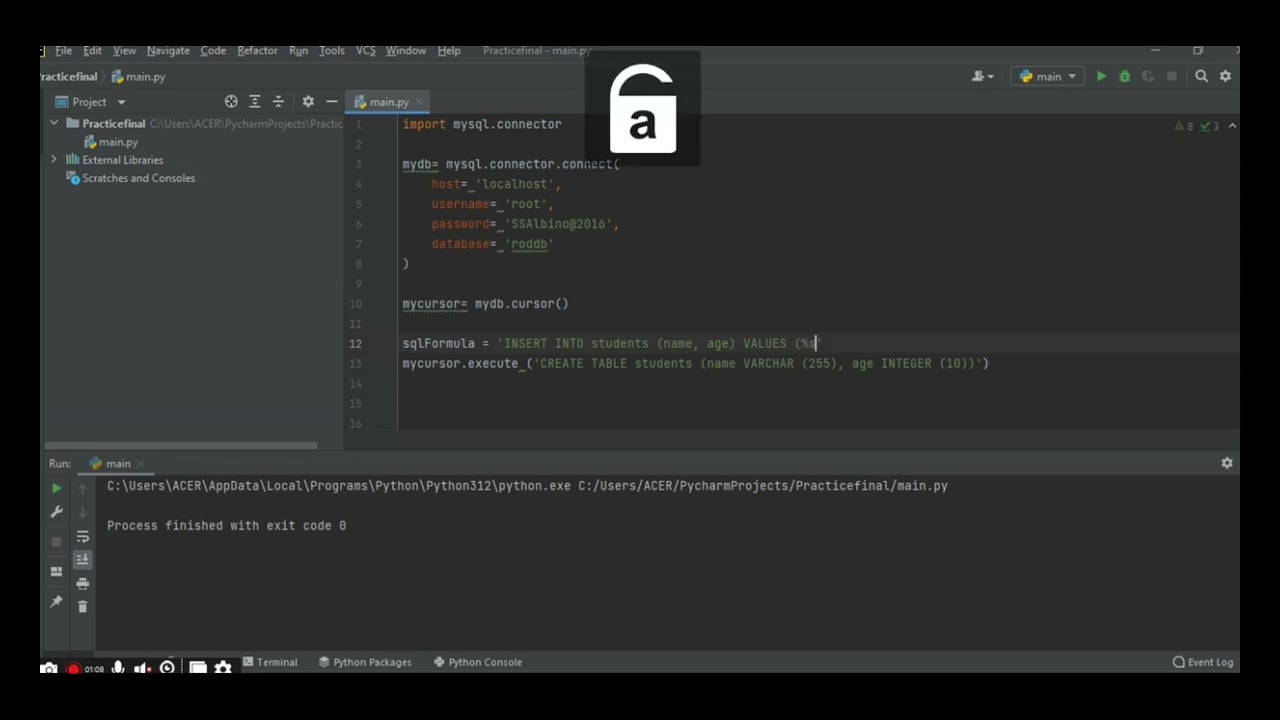
Task: Open IDE settings gear at top right
Action: (1225, 76)
